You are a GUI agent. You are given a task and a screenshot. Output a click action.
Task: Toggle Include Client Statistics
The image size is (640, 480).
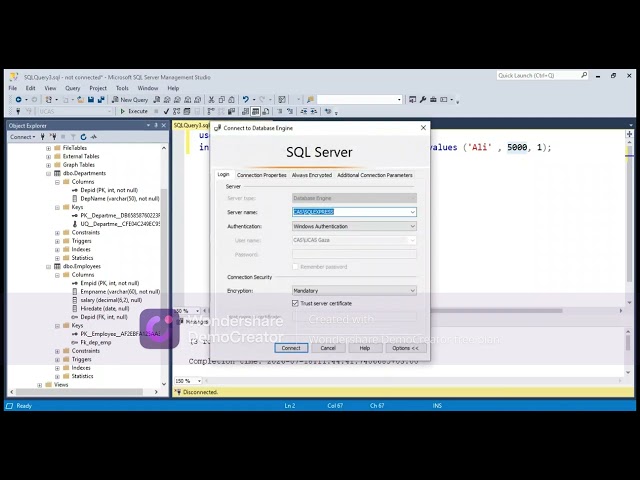(231, 111)
